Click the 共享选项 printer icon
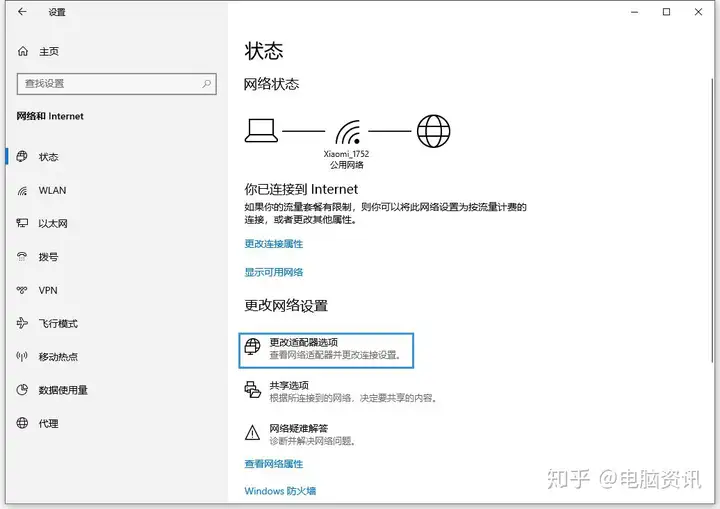720x509 pixels. 252,390
